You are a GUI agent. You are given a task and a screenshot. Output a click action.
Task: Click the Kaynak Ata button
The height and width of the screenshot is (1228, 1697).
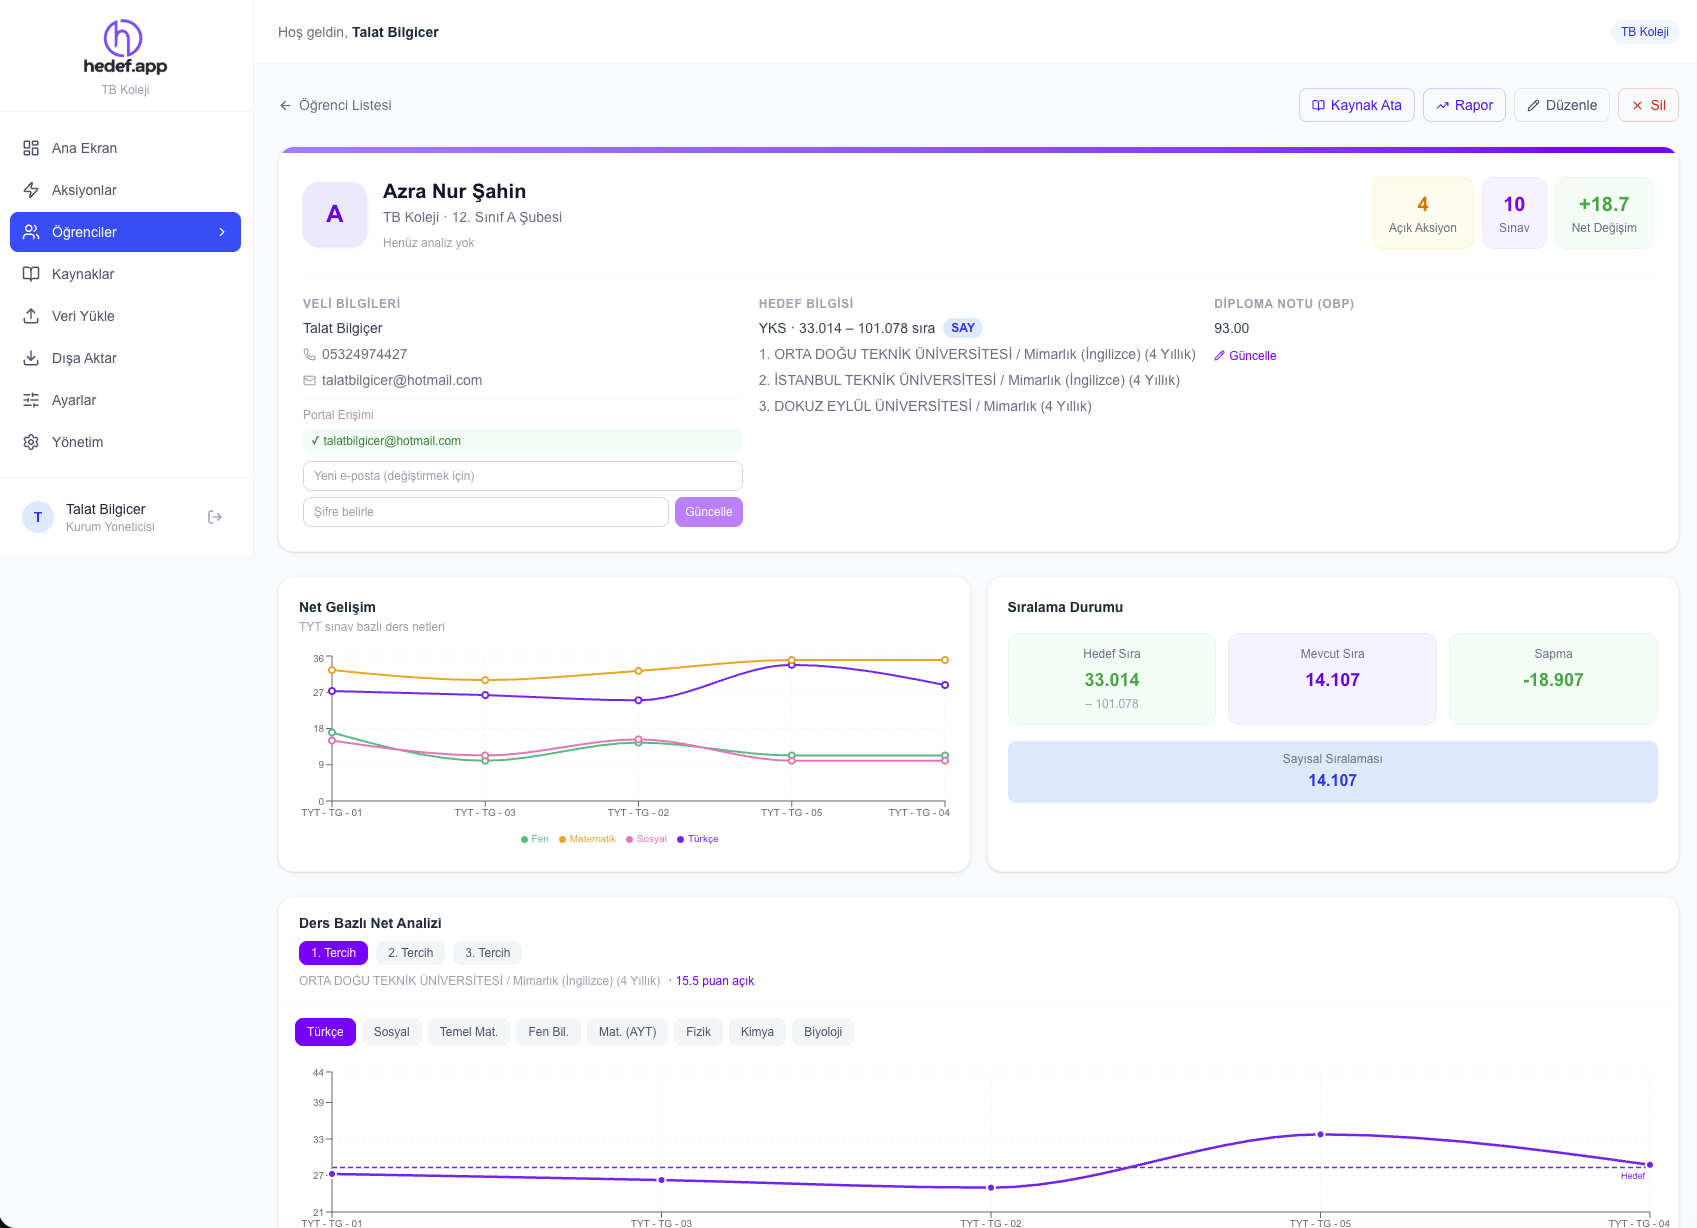(x=1357, y=105)
